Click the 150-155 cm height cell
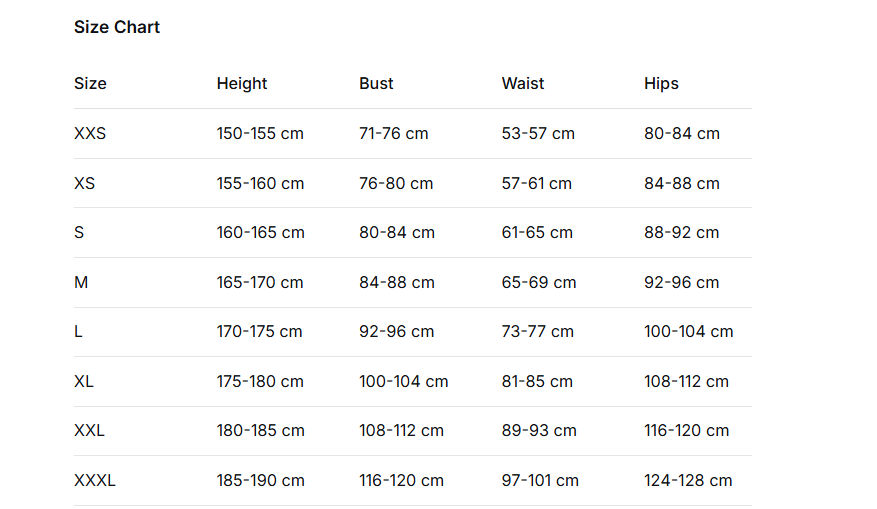877x509 pixels. tap(260, 134)
